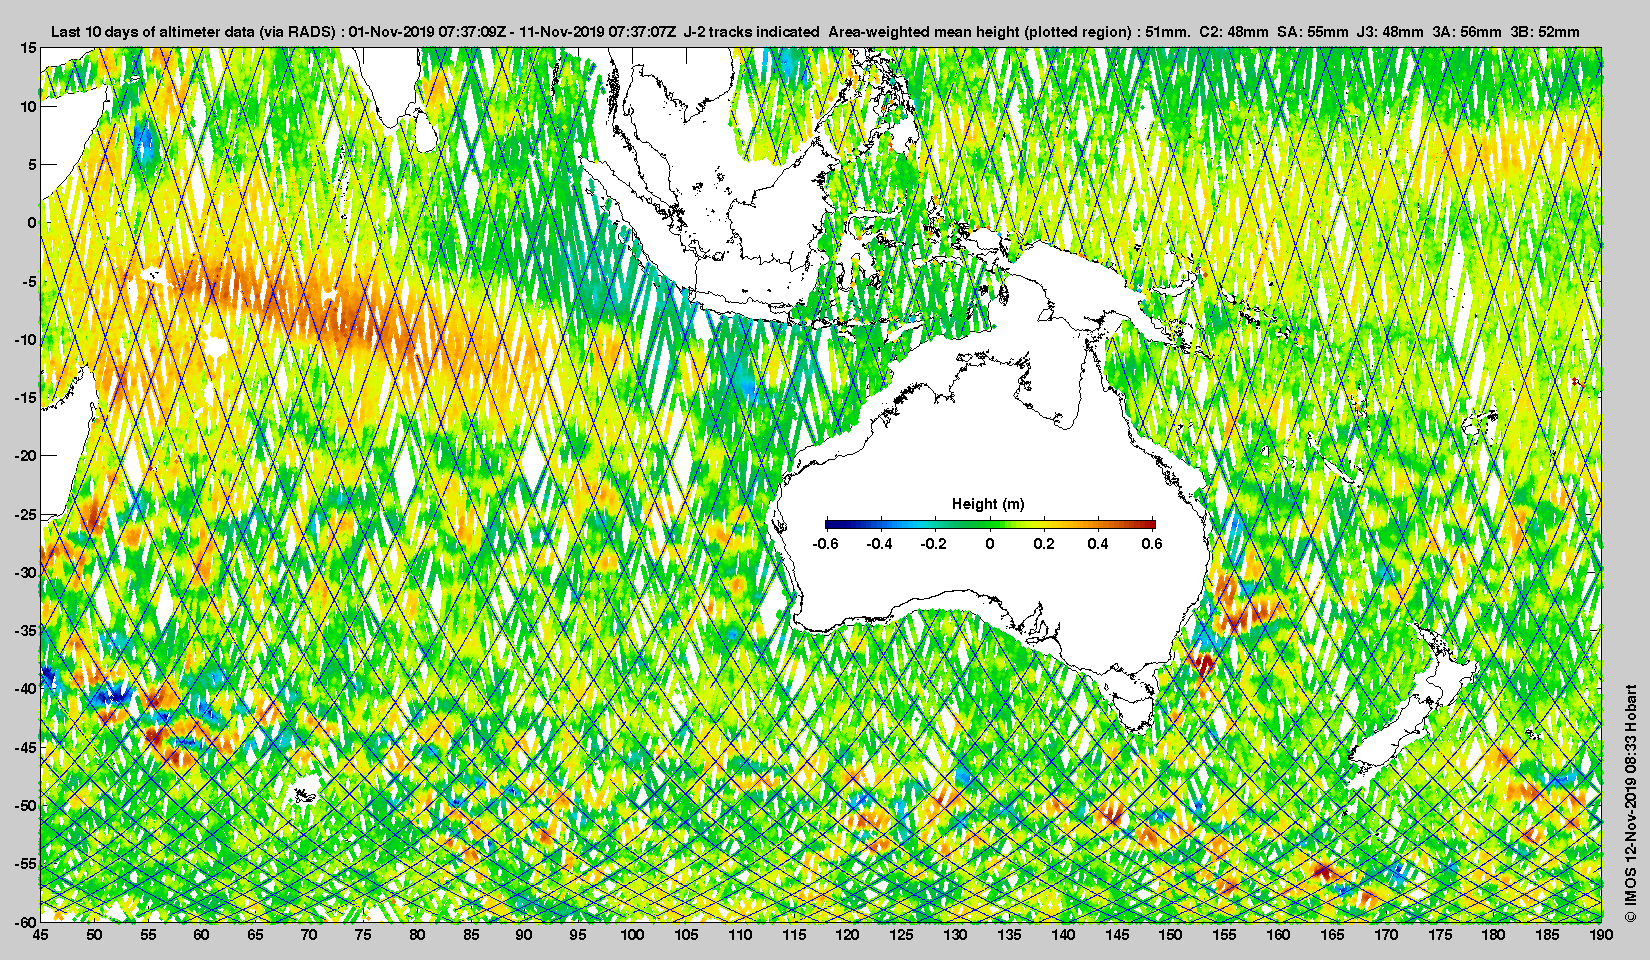Click the height colorbar gradient strip
1650x960 pixels.
pyautogui.click(x=990, y=524)
